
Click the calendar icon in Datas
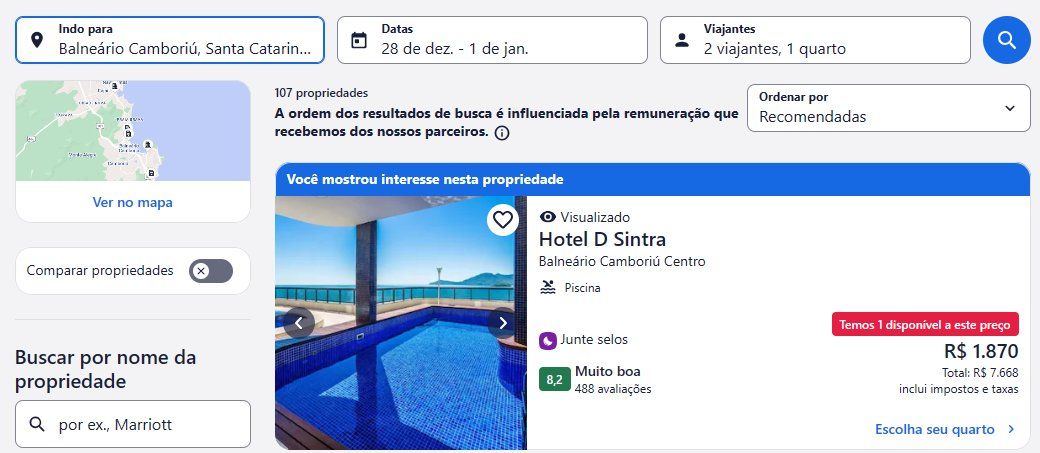(x=359, y=40)
